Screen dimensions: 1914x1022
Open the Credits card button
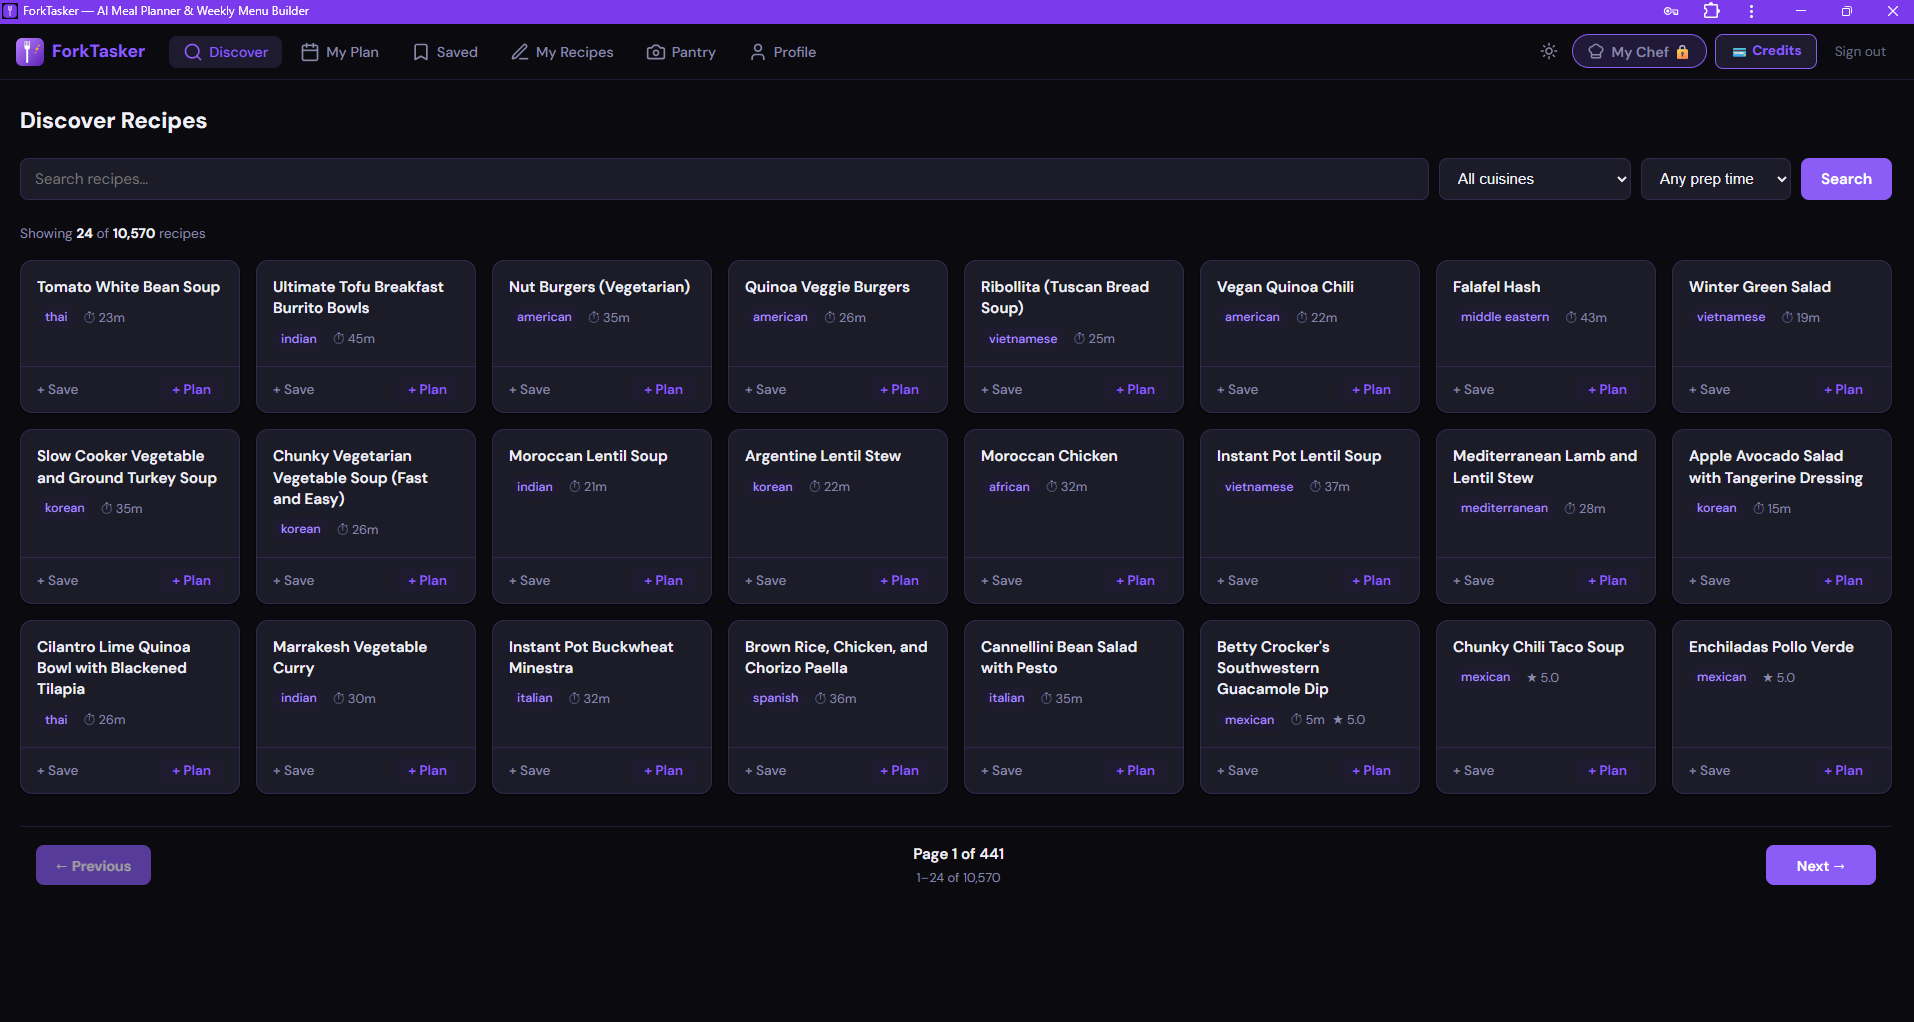click(1766, 51)
